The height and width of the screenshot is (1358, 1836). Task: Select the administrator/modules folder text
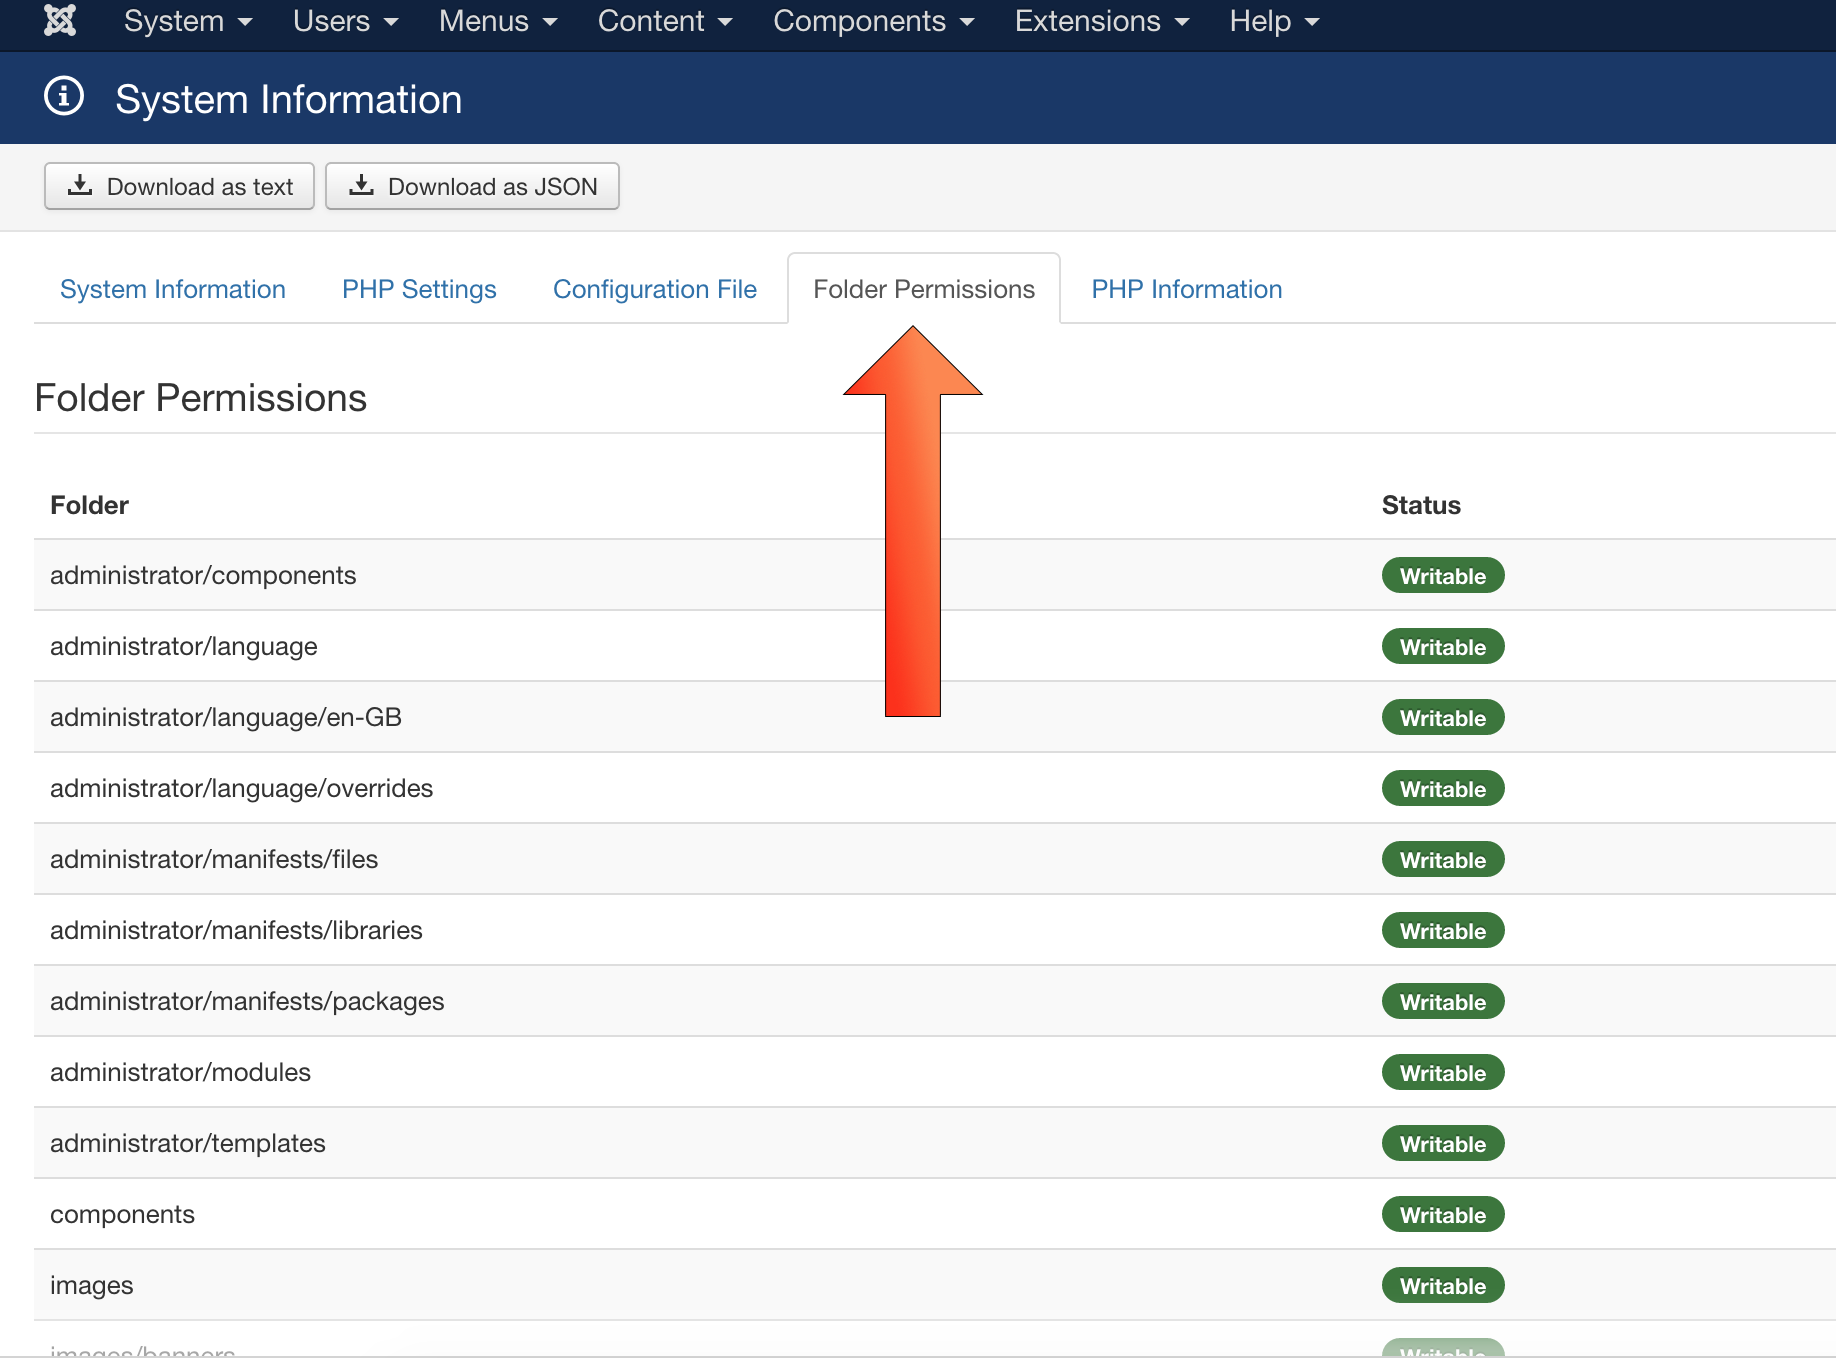point(181,1072)
